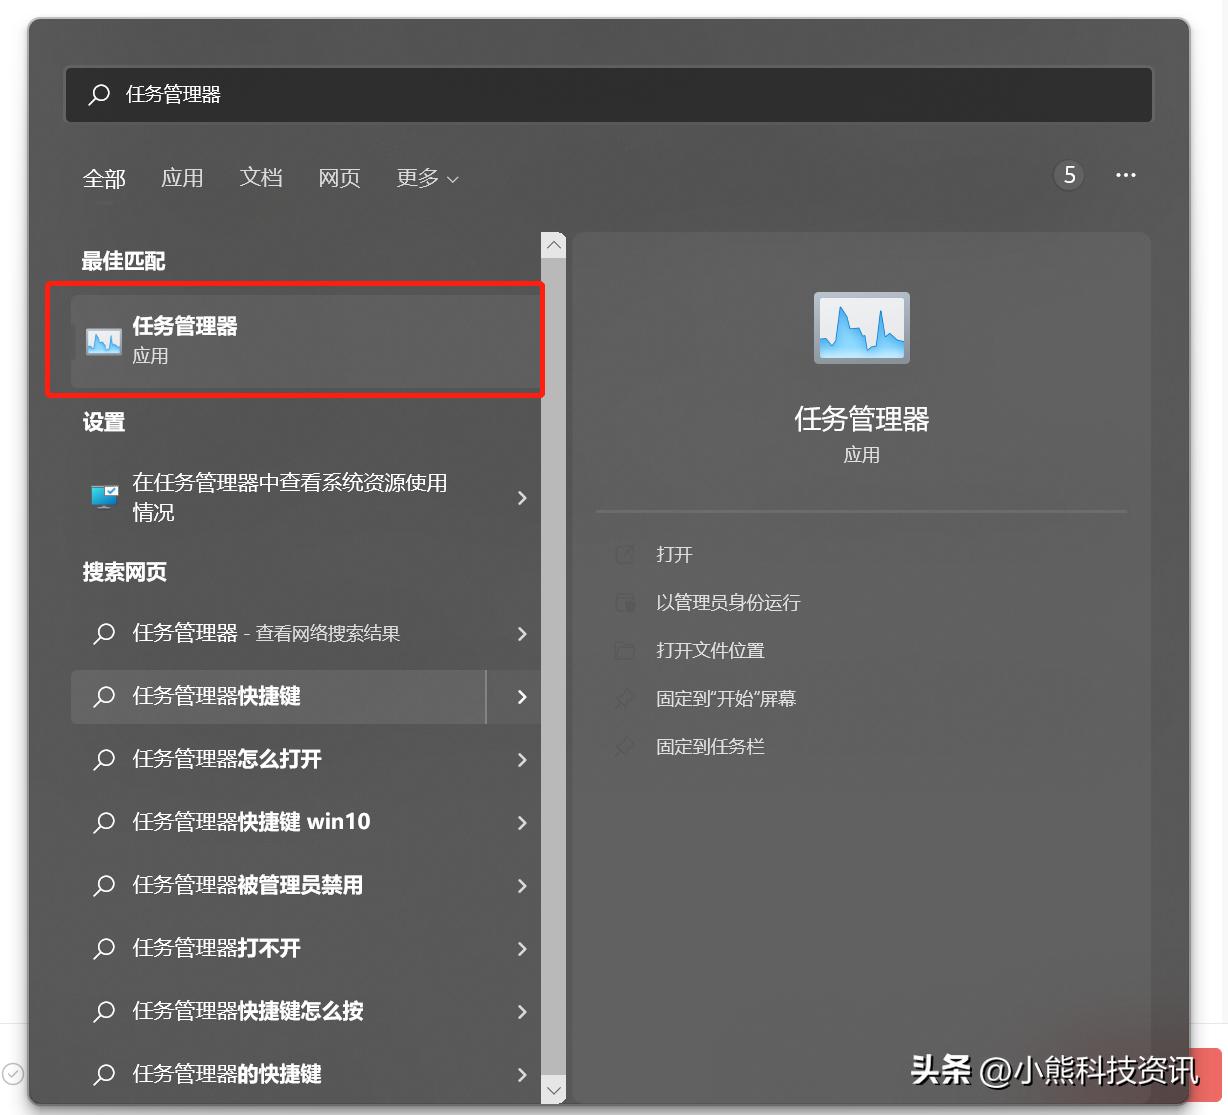Click 以管理员身份运行 to run elevated
The height and width of the screenshot is (1115, 1228).
point(727,602)
